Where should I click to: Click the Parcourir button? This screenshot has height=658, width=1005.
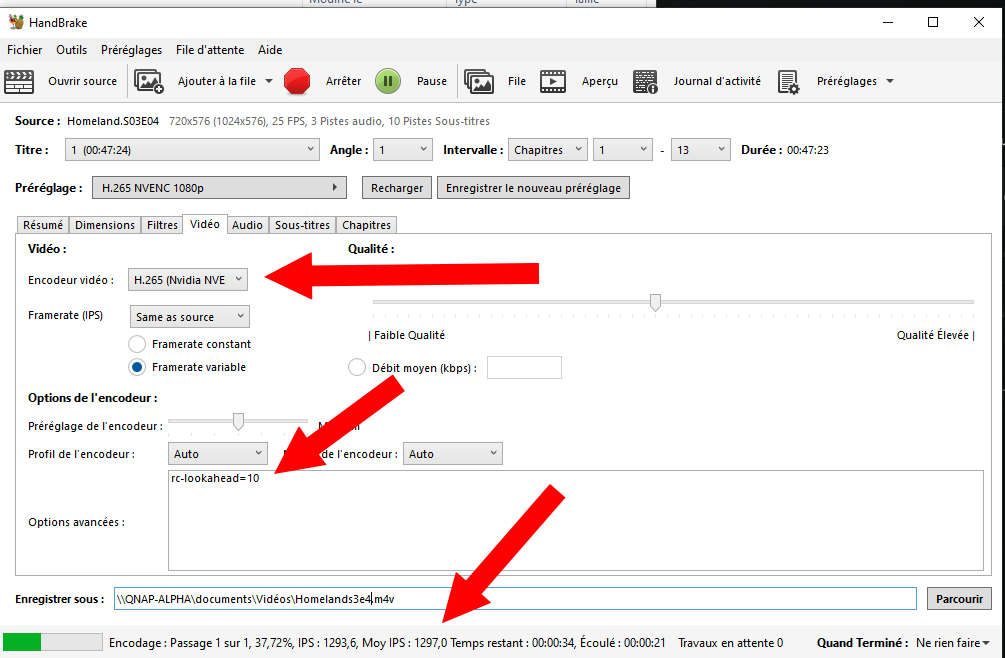click(959, 599)
